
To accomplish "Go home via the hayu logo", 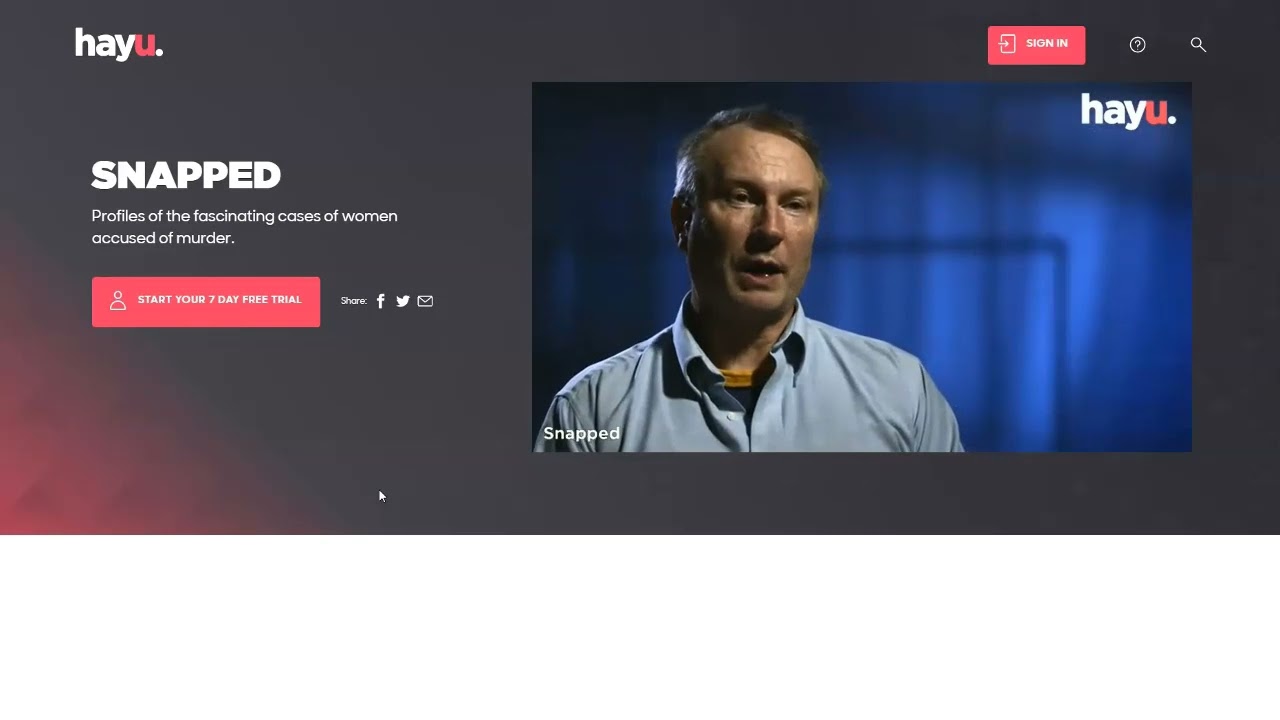I will pos(119,44).
